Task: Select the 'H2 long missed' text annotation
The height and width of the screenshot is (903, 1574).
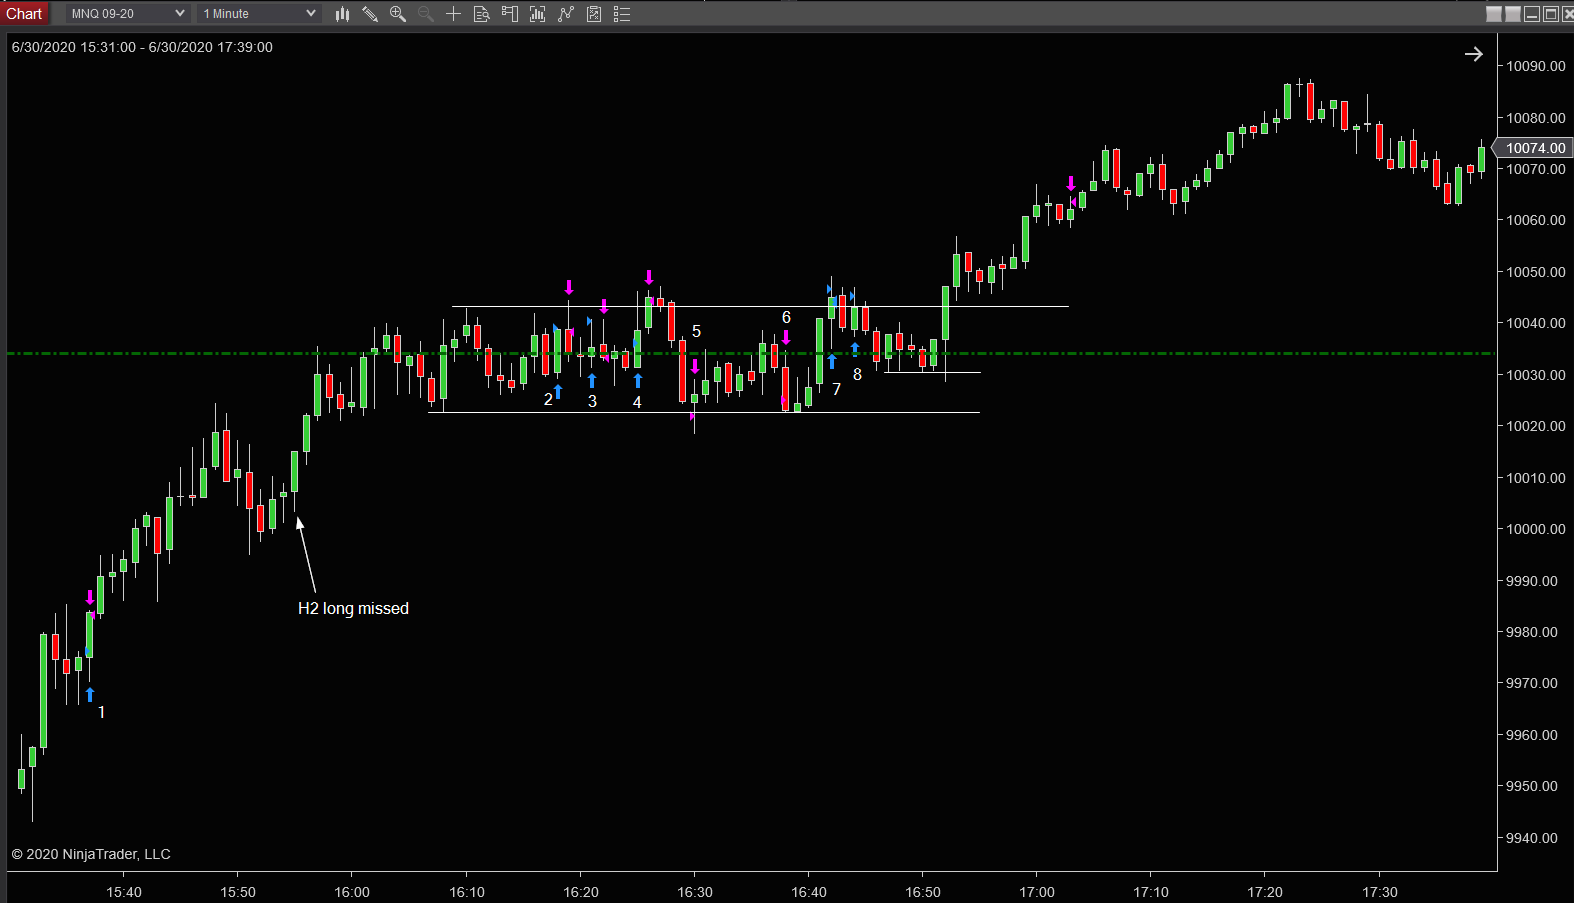Action: click(x=353, y=608)
